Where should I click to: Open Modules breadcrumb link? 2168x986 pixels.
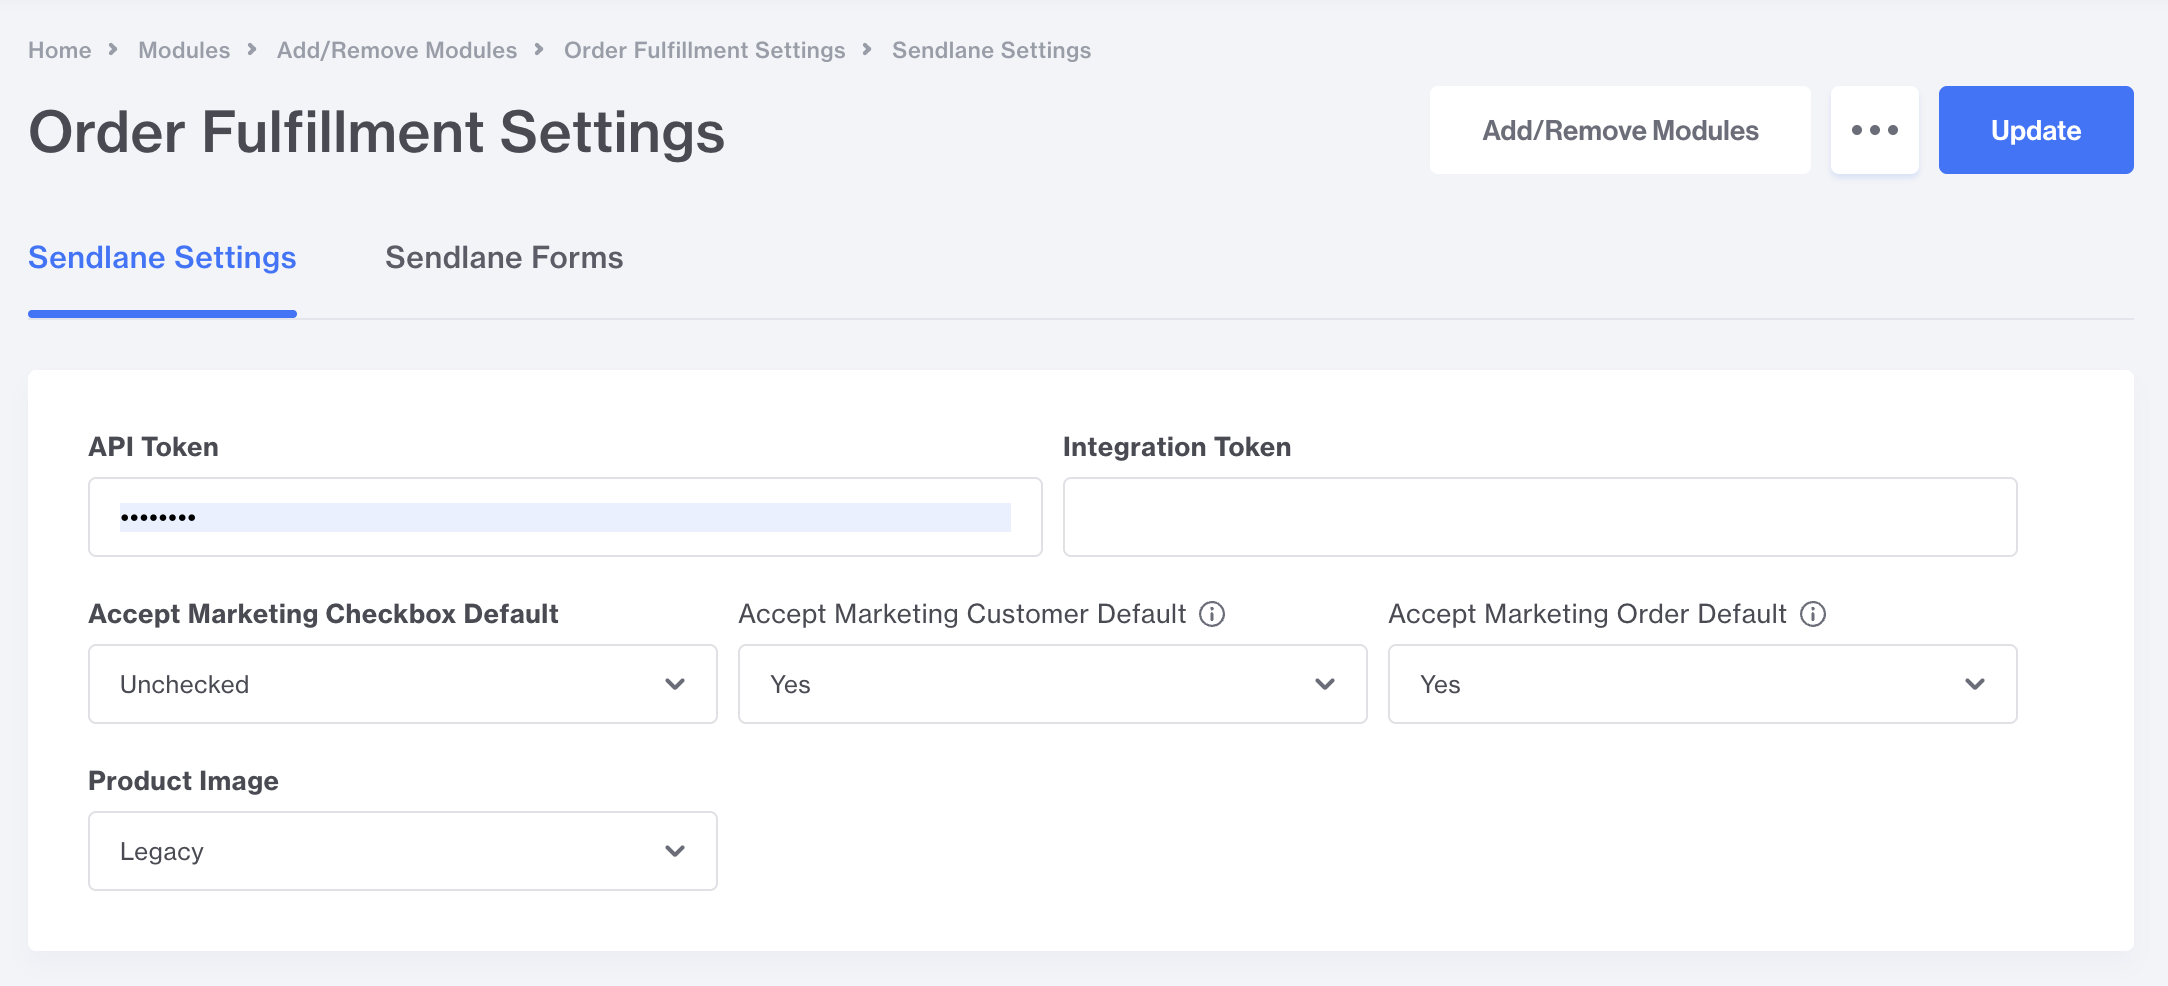pyautogui.click(x=184, y=50)
